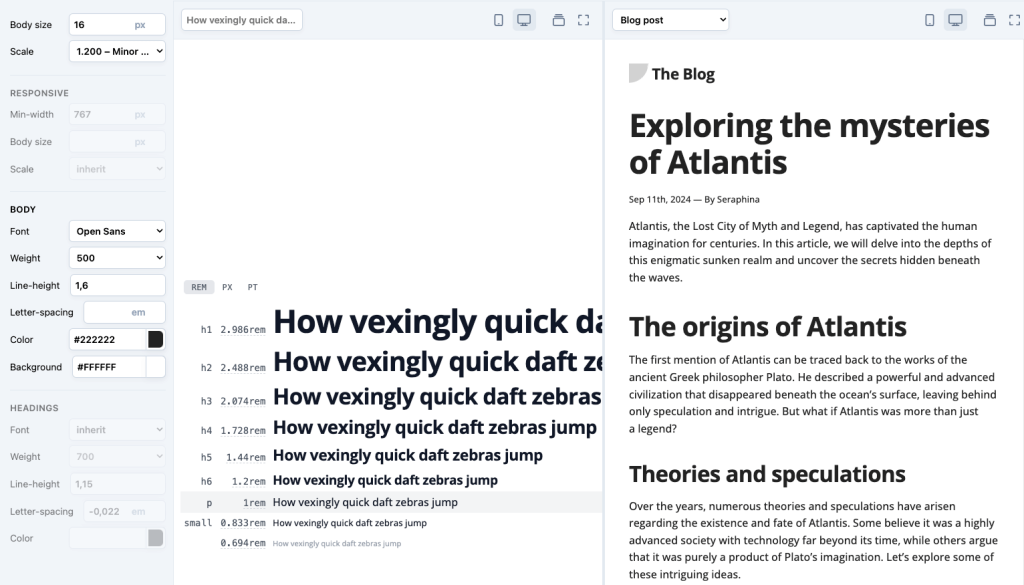The height and width of the screenshot is (585, 1024).
Task: Click the Background hex input #FFFFFF
Action: (108, 367)
